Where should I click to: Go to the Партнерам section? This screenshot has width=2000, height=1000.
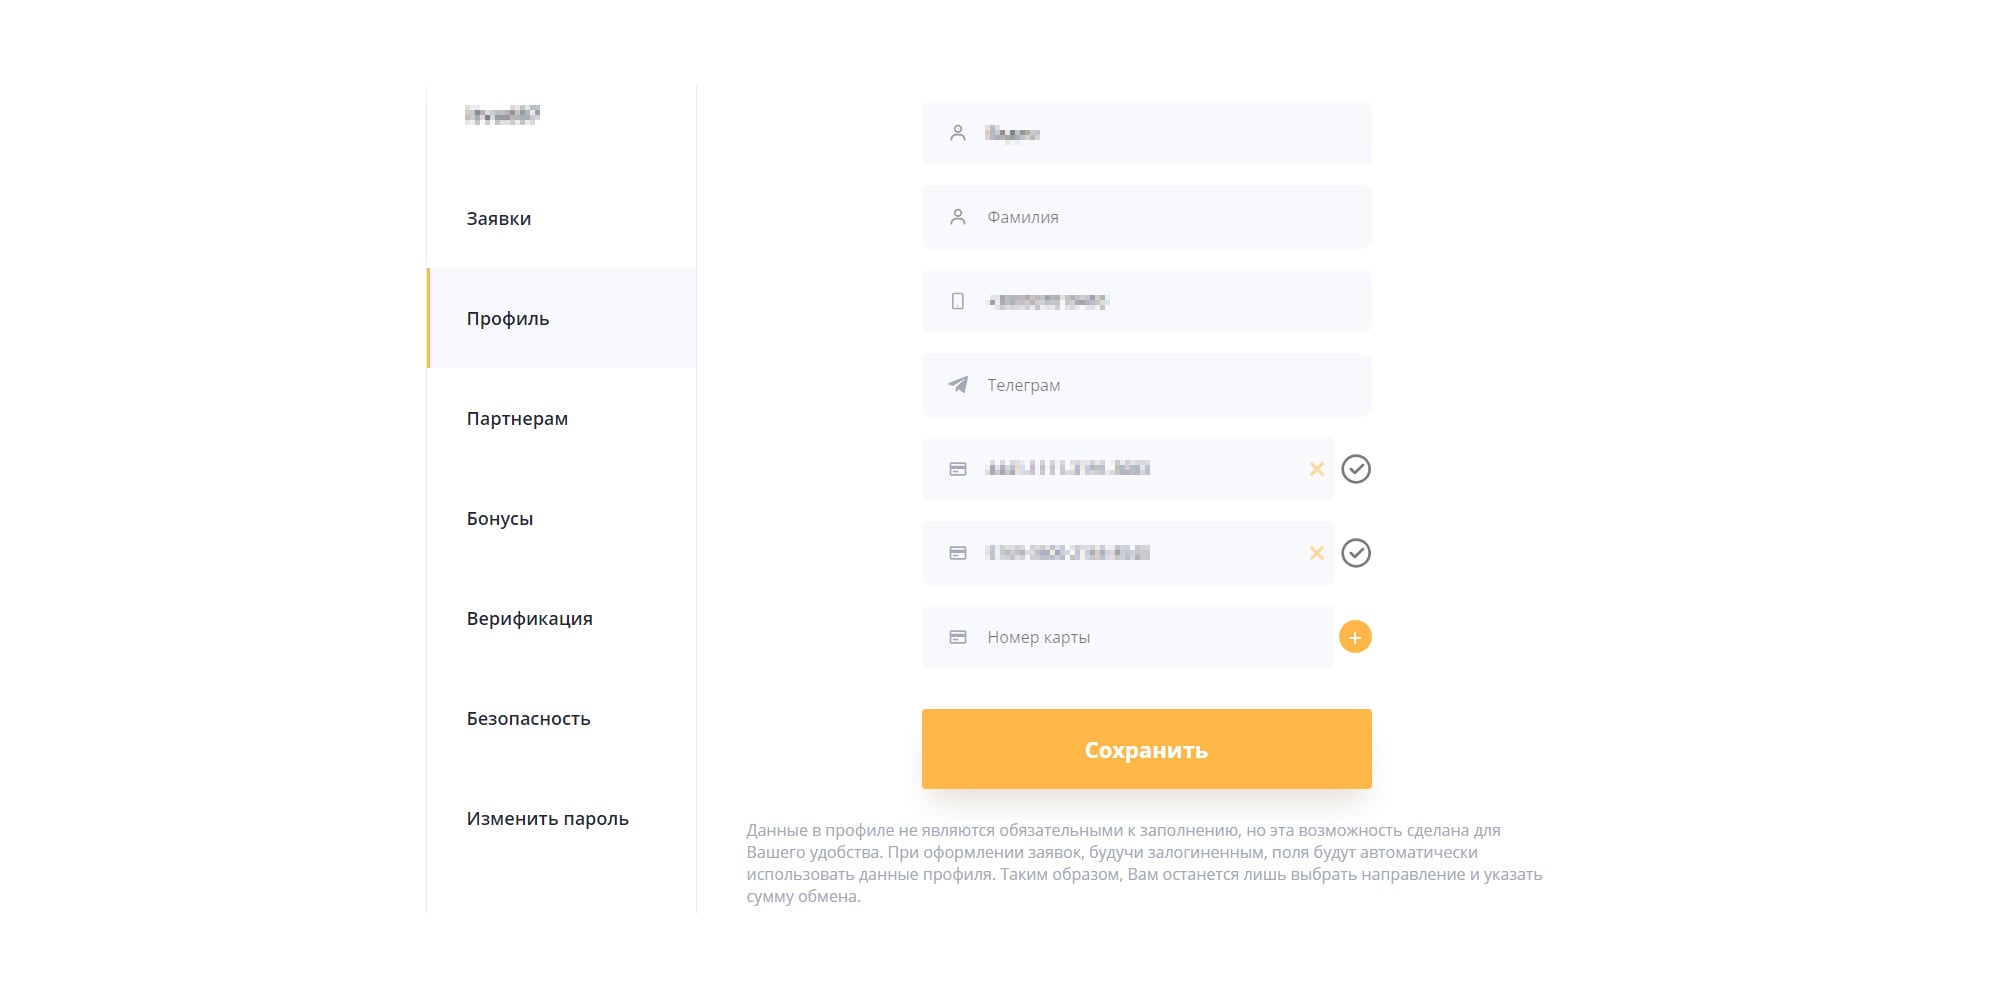coord(517,419)
